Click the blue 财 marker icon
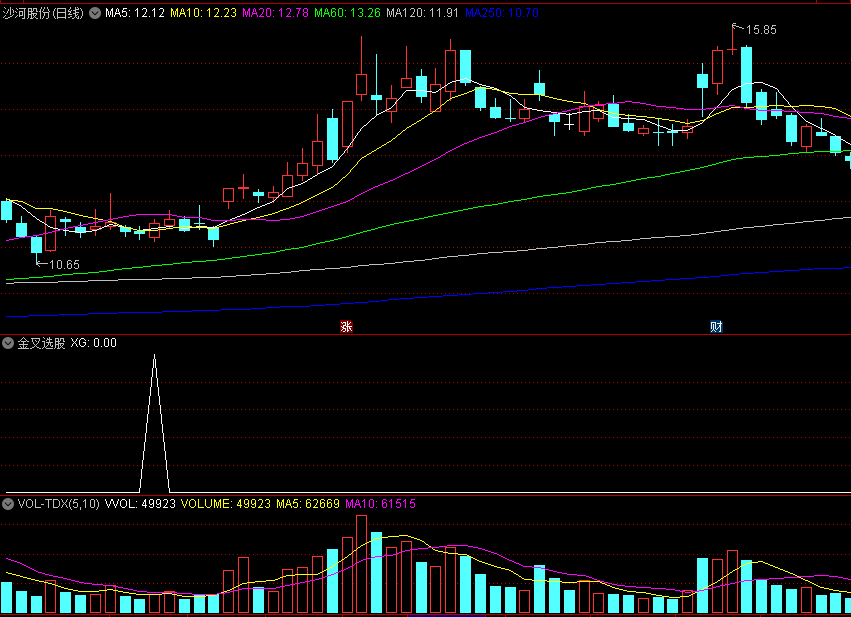This screenshot has height=617, width=851. pyautogui.click(x=716, y=326)
